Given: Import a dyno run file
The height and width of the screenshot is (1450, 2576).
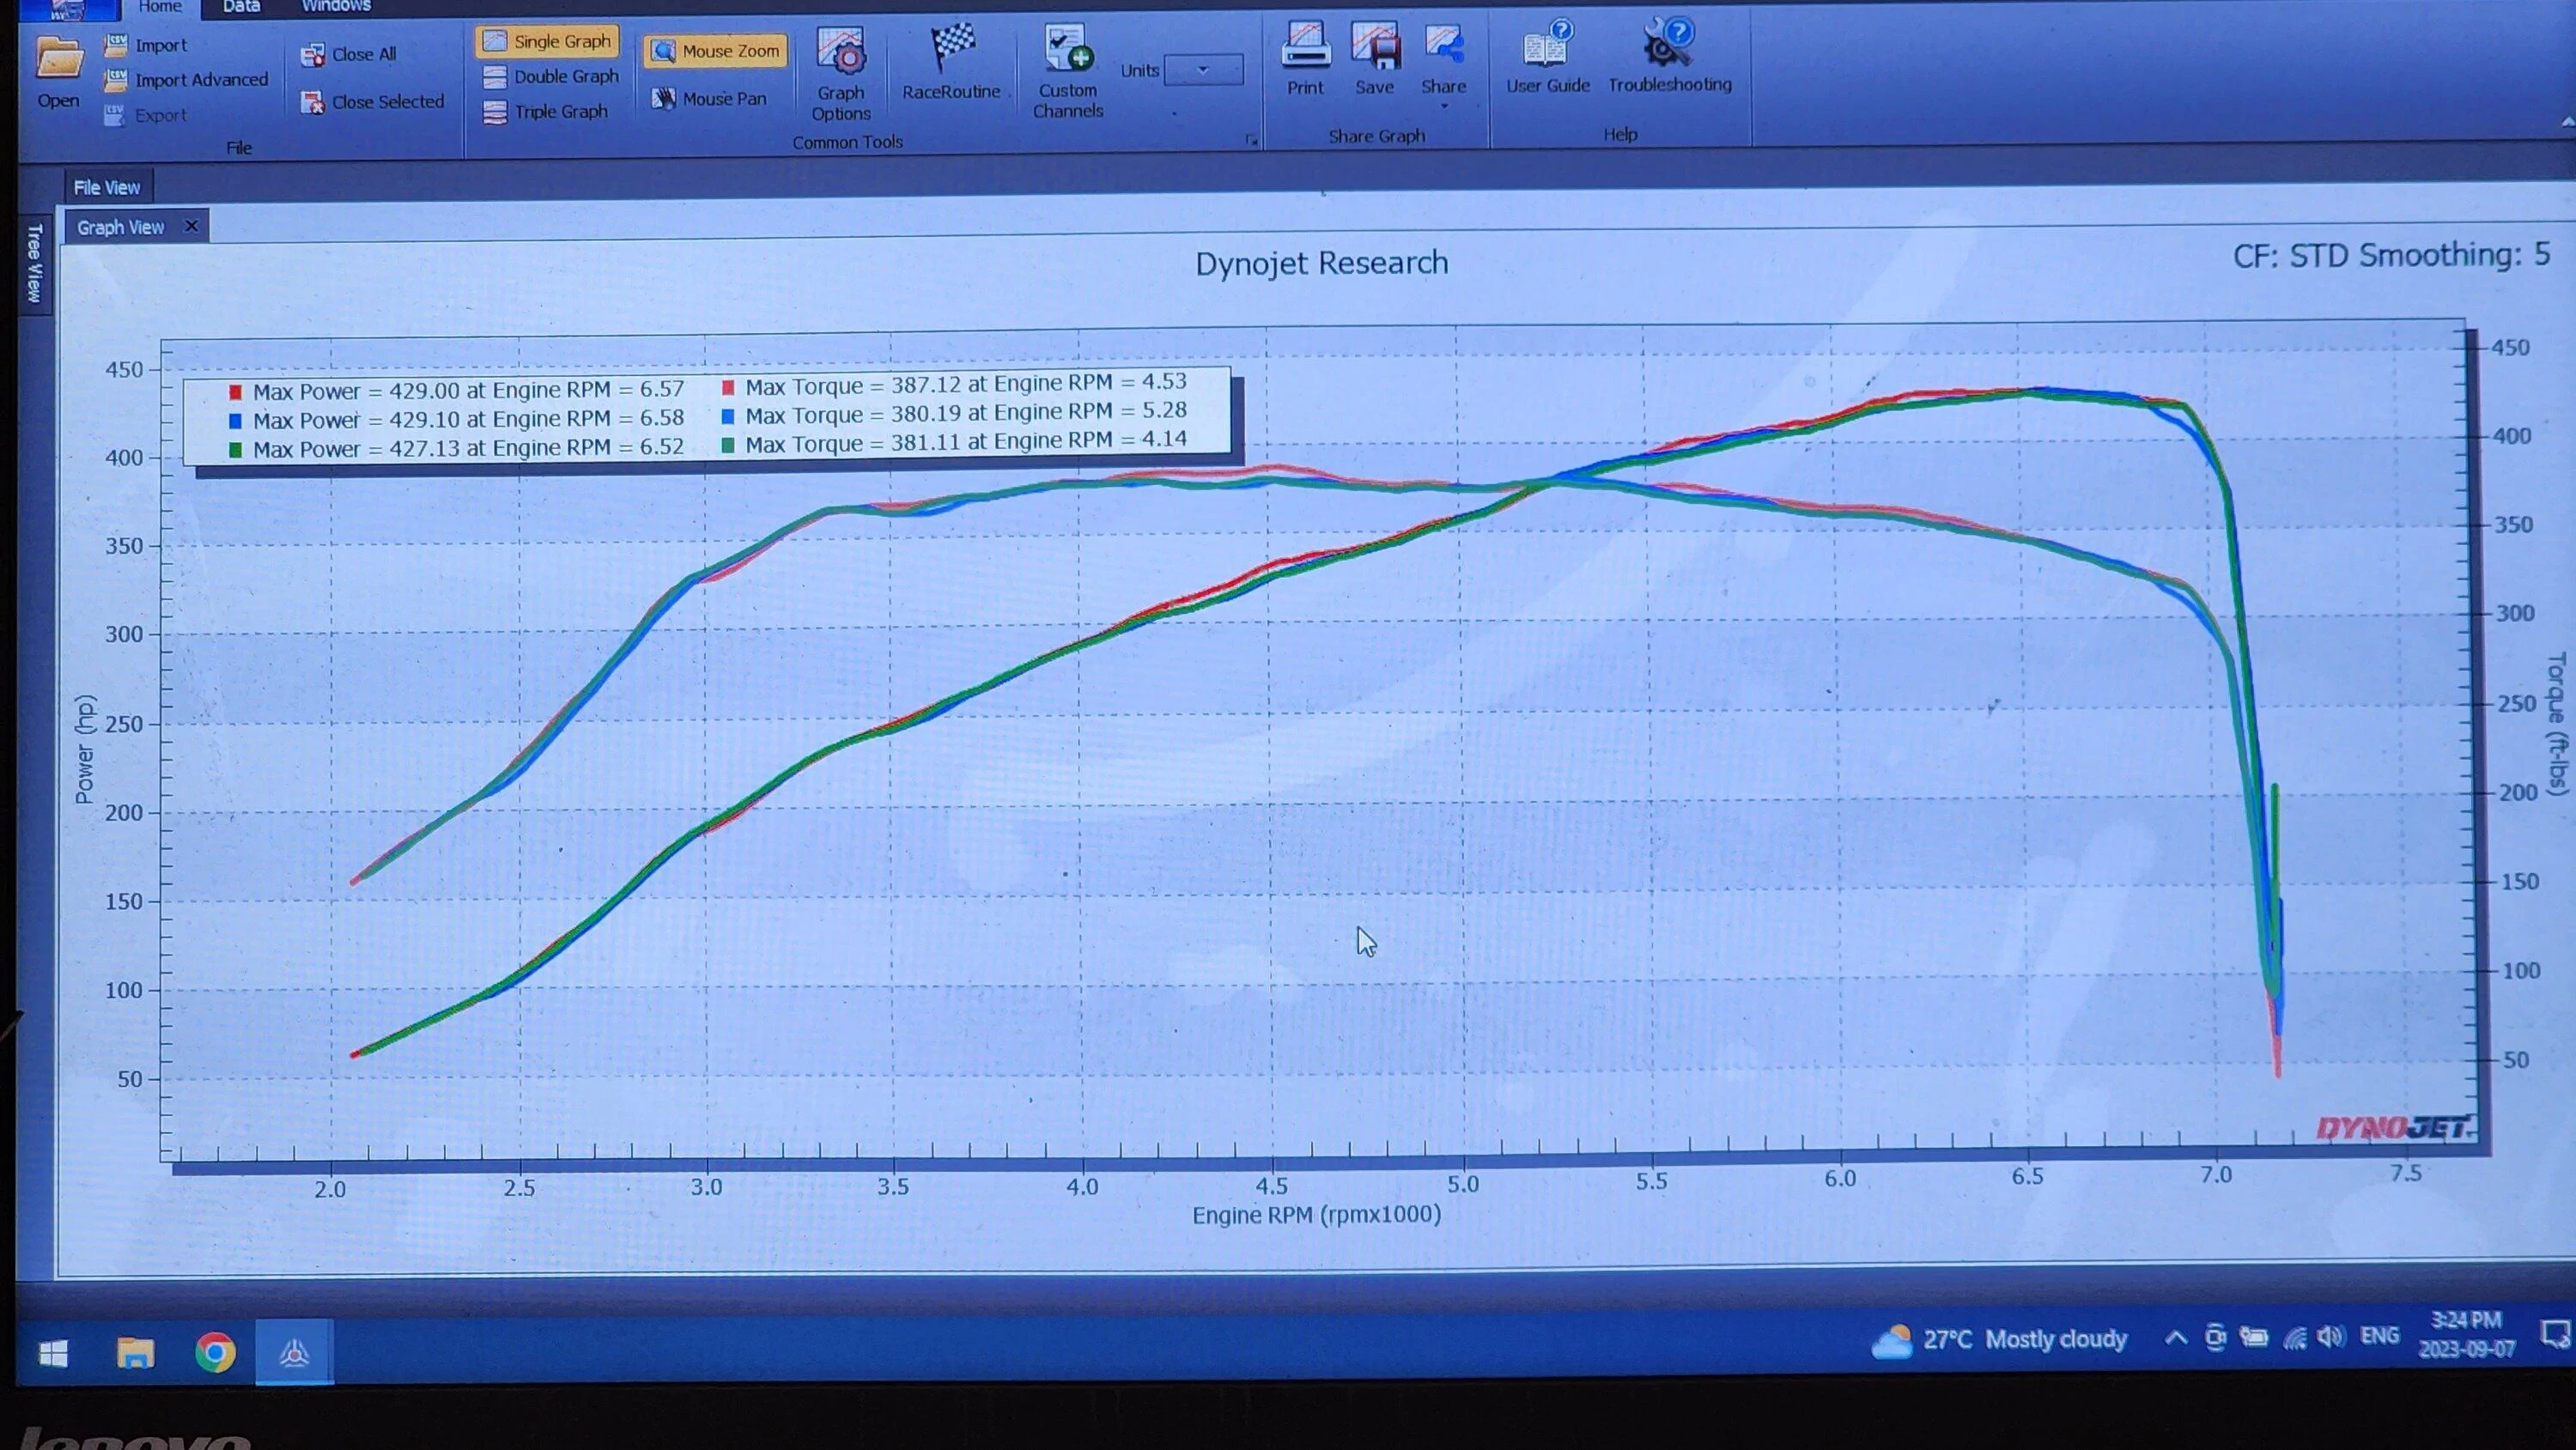Looking at the screenshot, I should pyautogui.click(x=158, y=44).
